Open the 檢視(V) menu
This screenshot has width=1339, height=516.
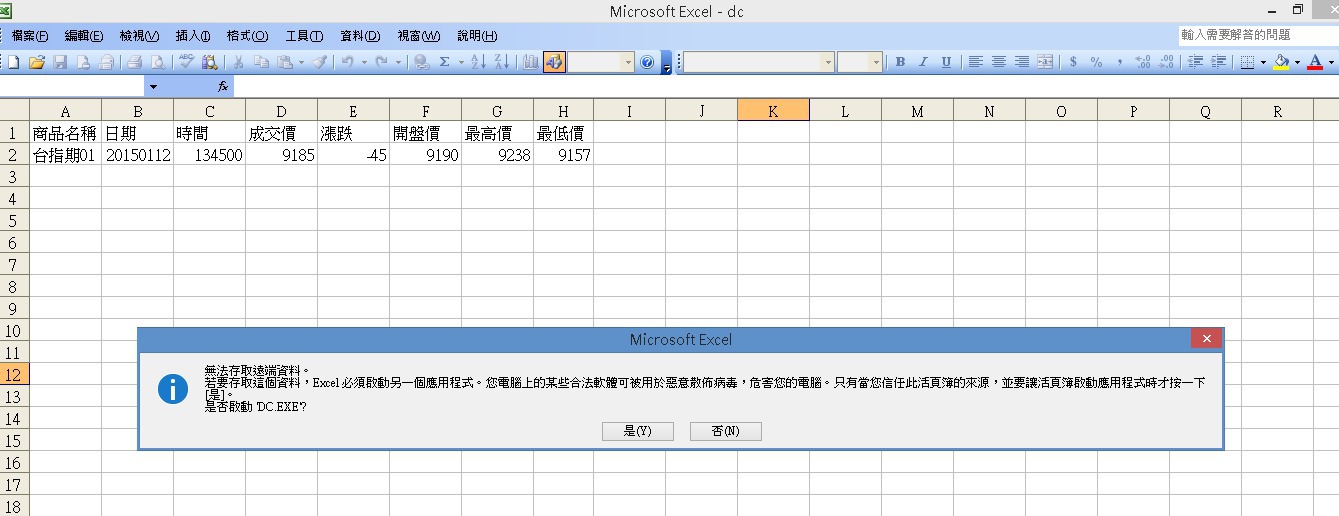(139, 35)
